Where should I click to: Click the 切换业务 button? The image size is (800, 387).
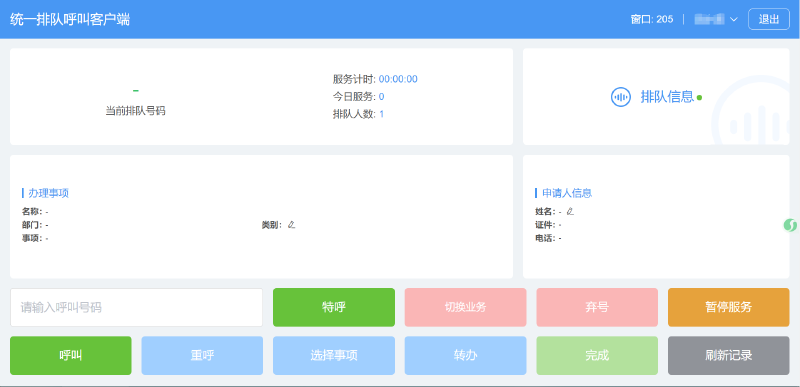465,307
